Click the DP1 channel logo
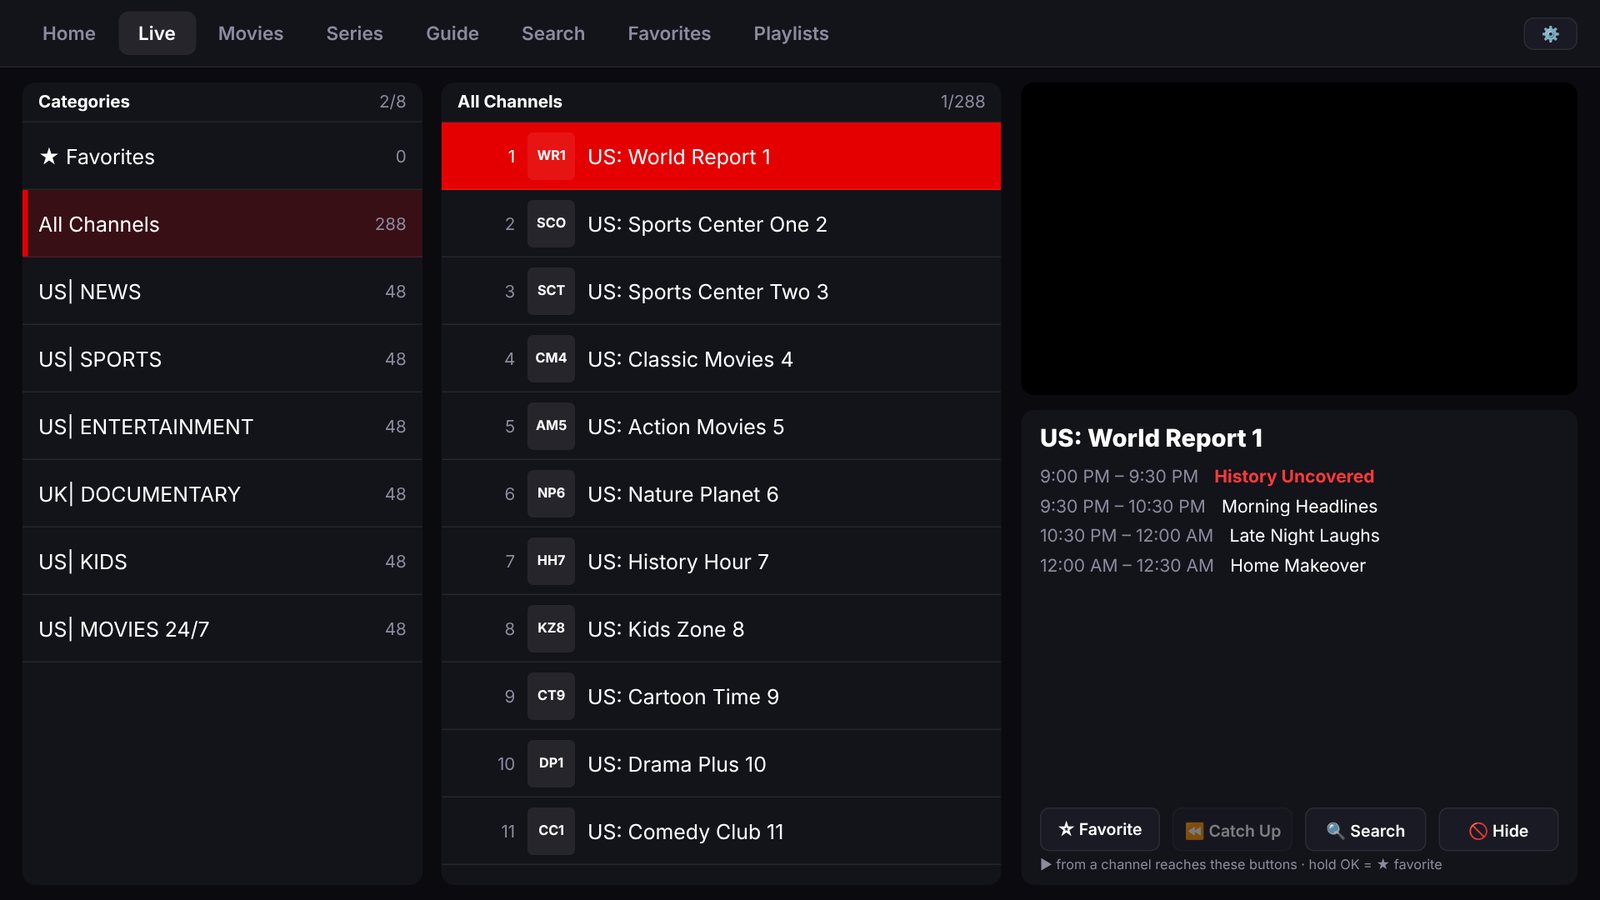The width and height of the screenshot is (1600, 900). (551, 764)
